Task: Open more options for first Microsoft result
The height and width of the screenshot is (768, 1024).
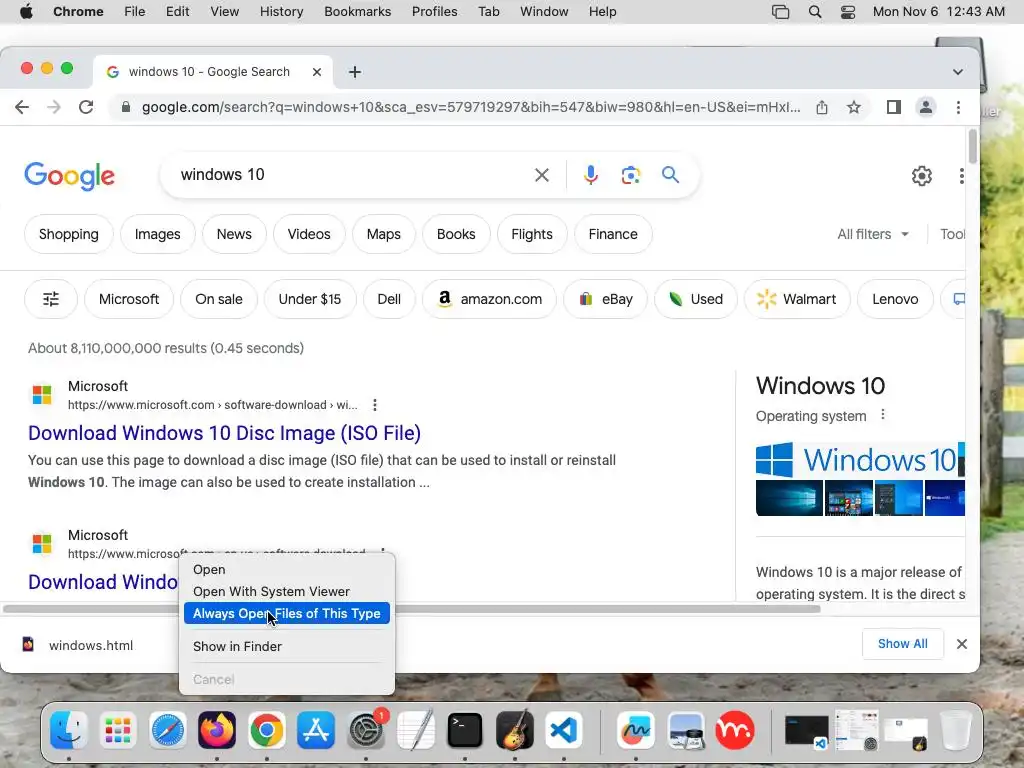Action: pyautogui.click(x=375, y=405)
